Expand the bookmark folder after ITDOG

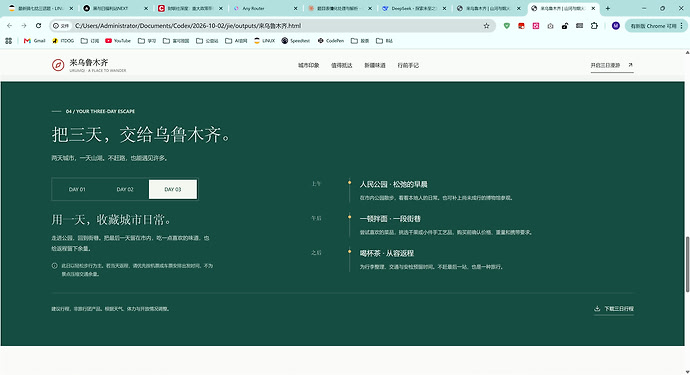90,40
